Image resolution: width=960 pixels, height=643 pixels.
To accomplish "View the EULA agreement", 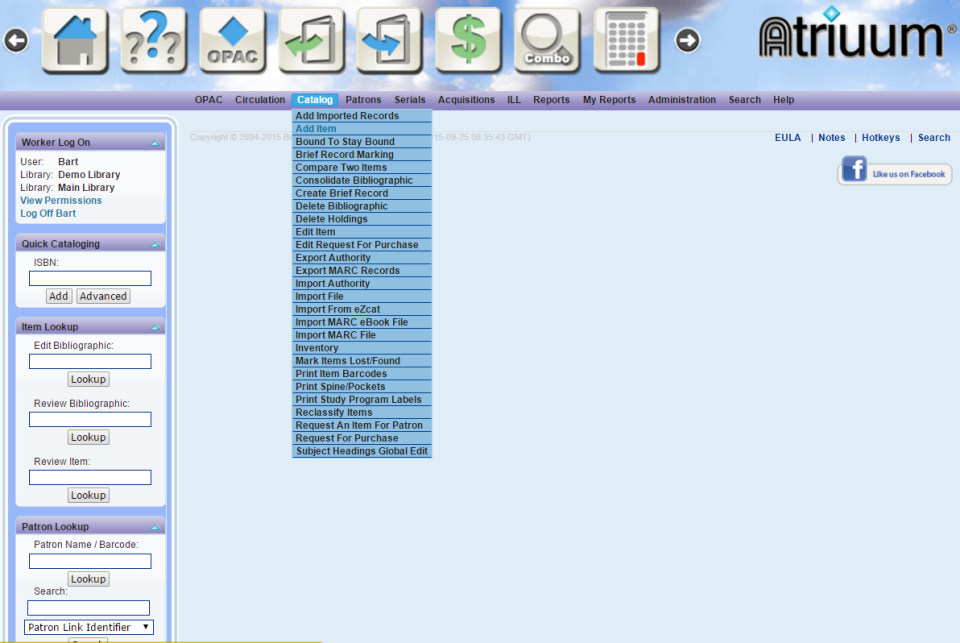I will pyautogui.click(x=788, y=137).
